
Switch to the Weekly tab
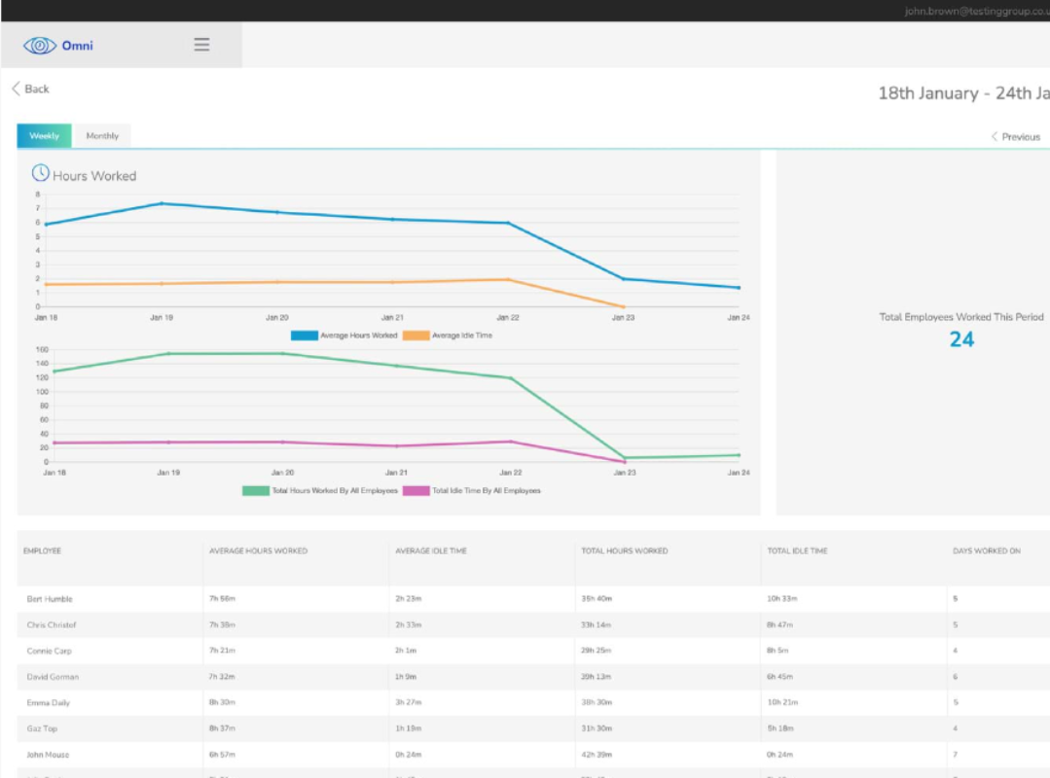pyautogui.click(x=44, y=135)
